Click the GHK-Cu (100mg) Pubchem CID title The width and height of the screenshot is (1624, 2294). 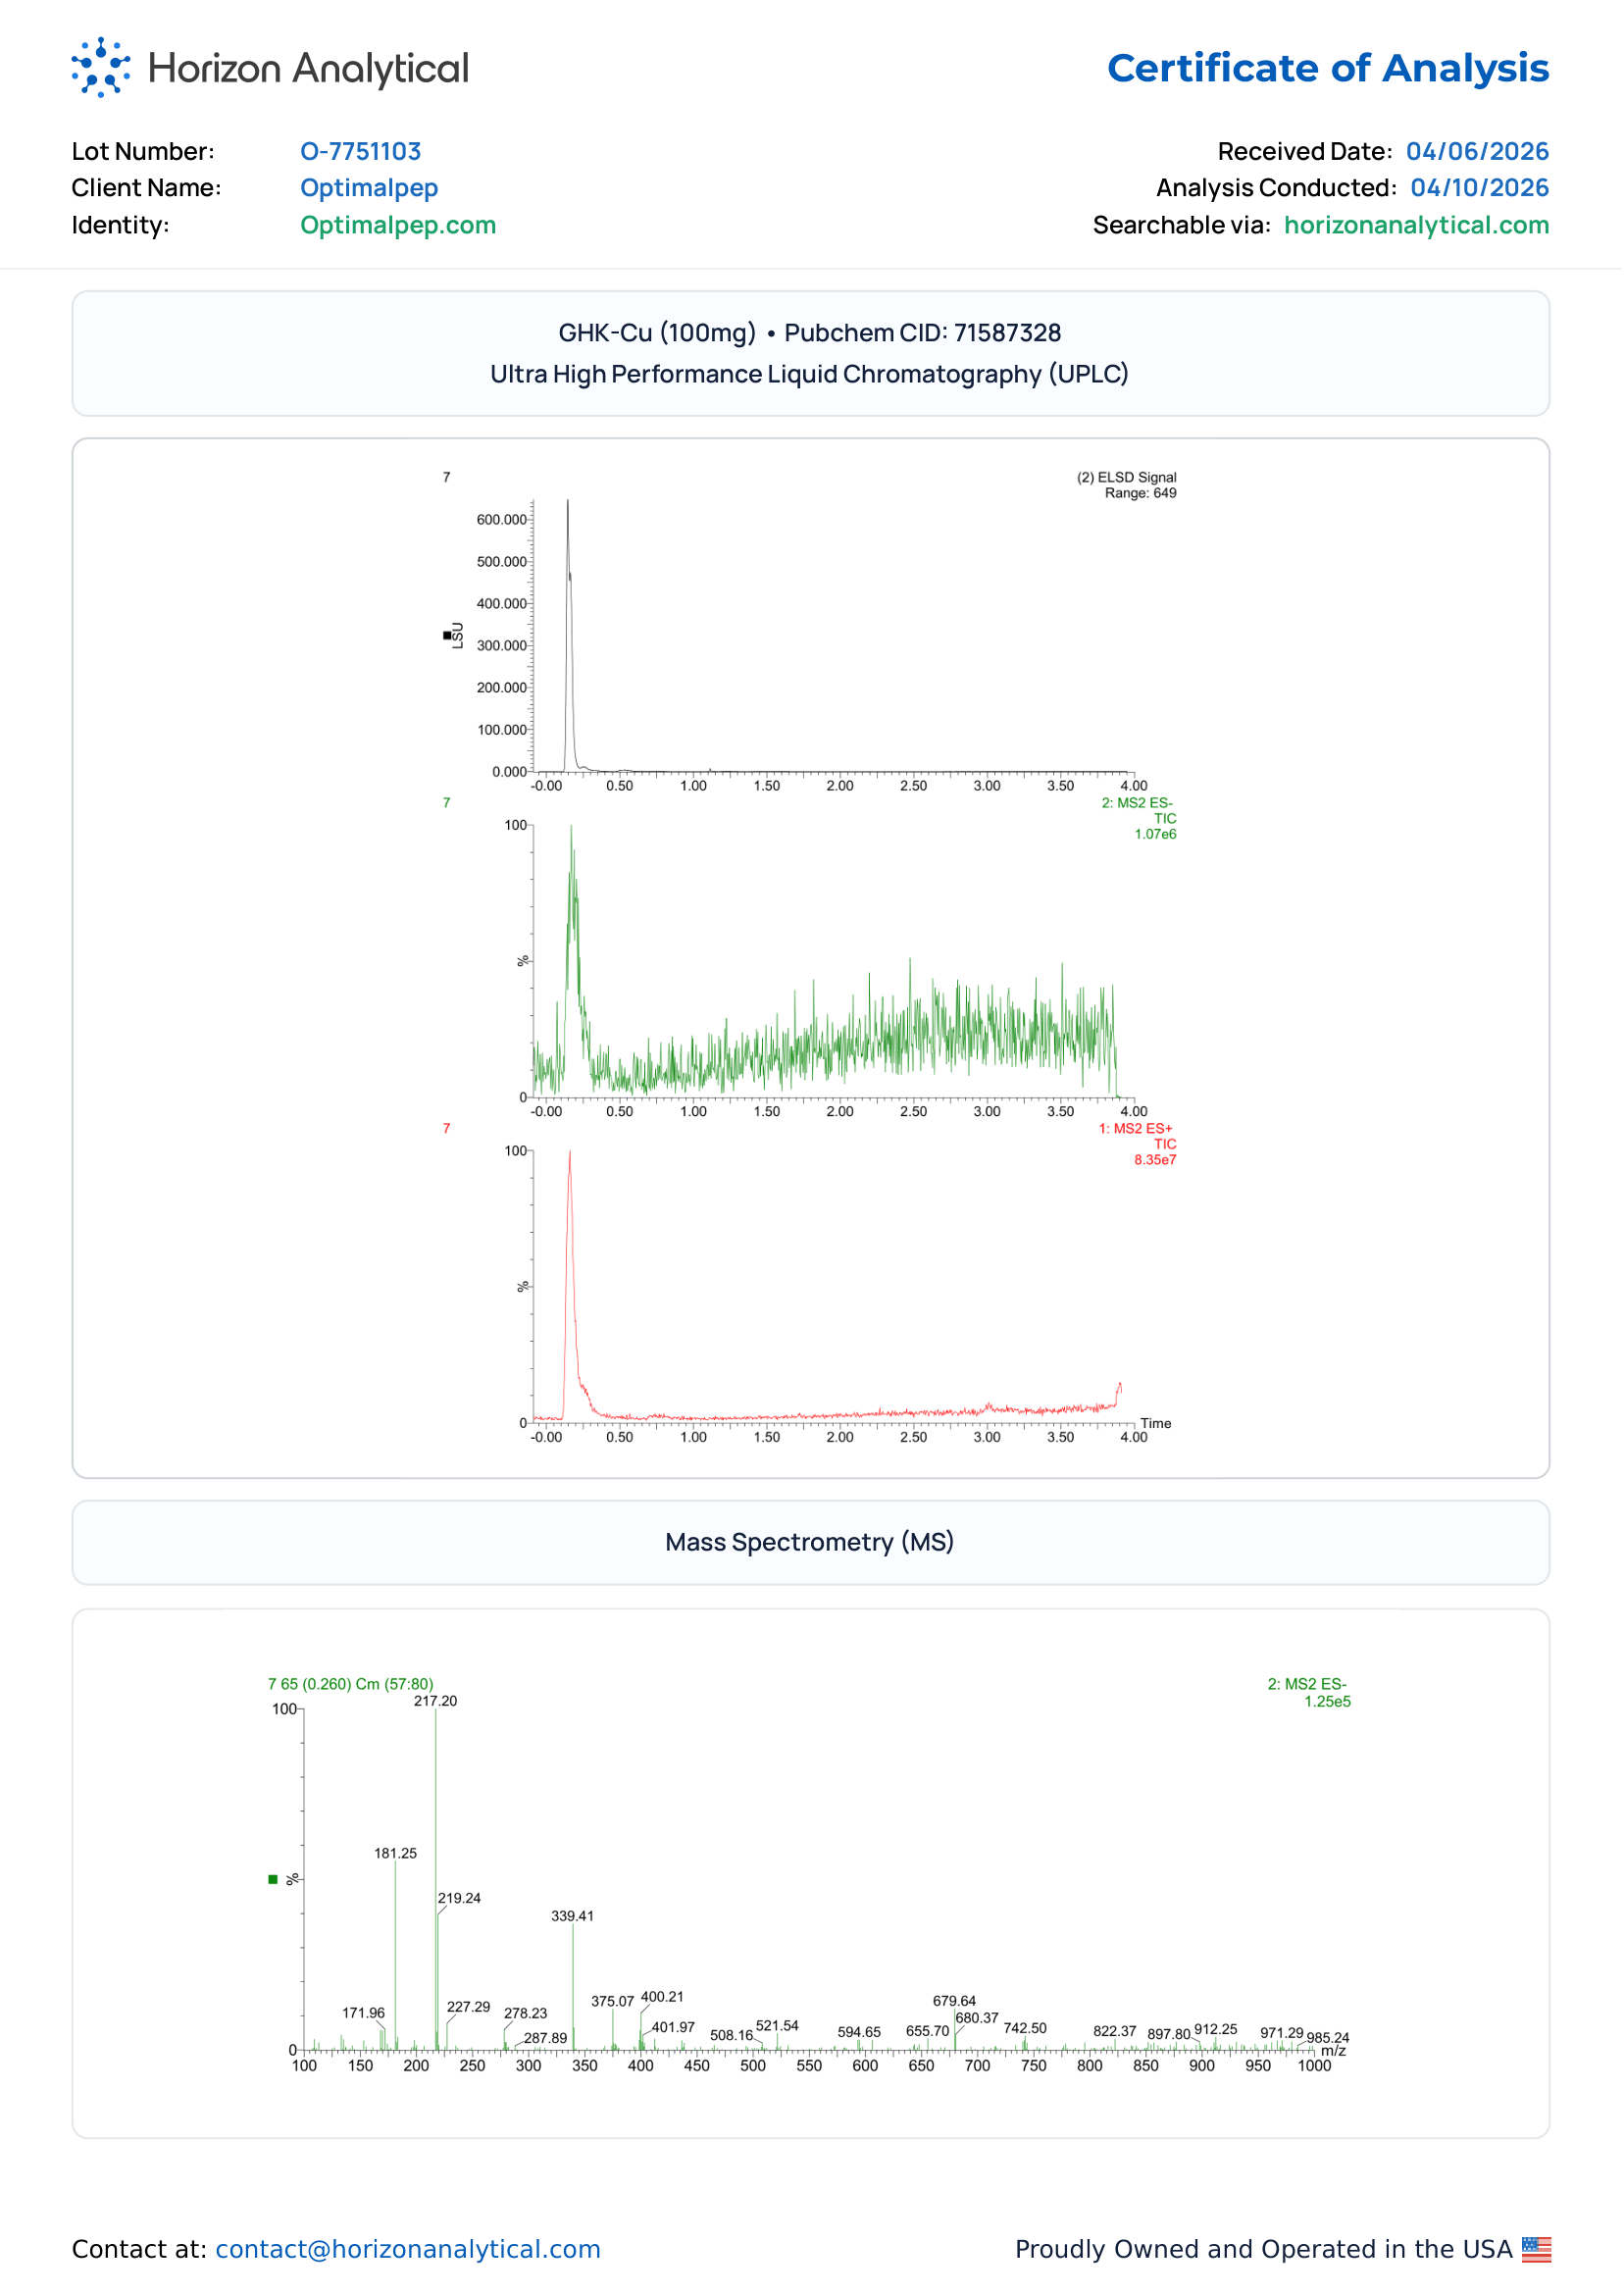[811, 333]
